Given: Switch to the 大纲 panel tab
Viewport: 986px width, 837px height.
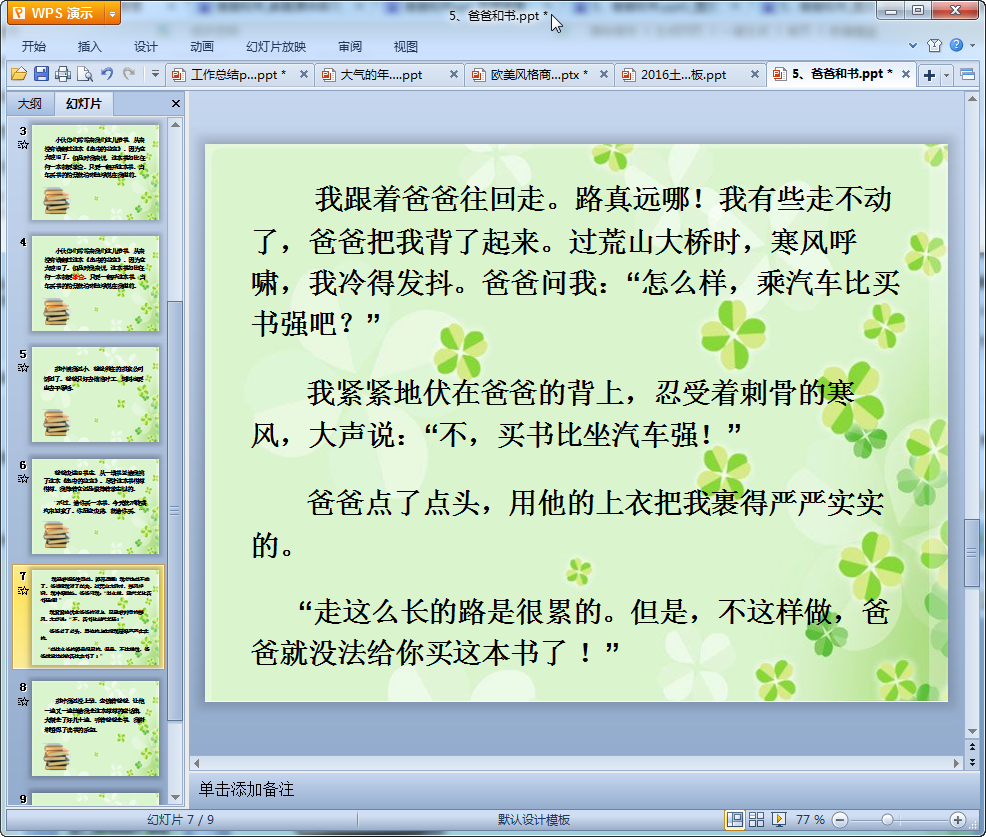Looking at the screenshot, I should click(30, 104).
